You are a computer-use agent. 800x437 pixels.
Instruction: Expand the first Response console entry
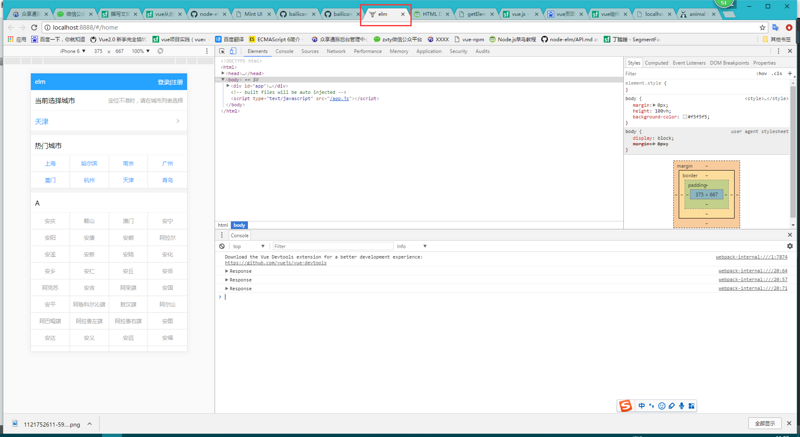pyautogui.click(x=227, y=271)
